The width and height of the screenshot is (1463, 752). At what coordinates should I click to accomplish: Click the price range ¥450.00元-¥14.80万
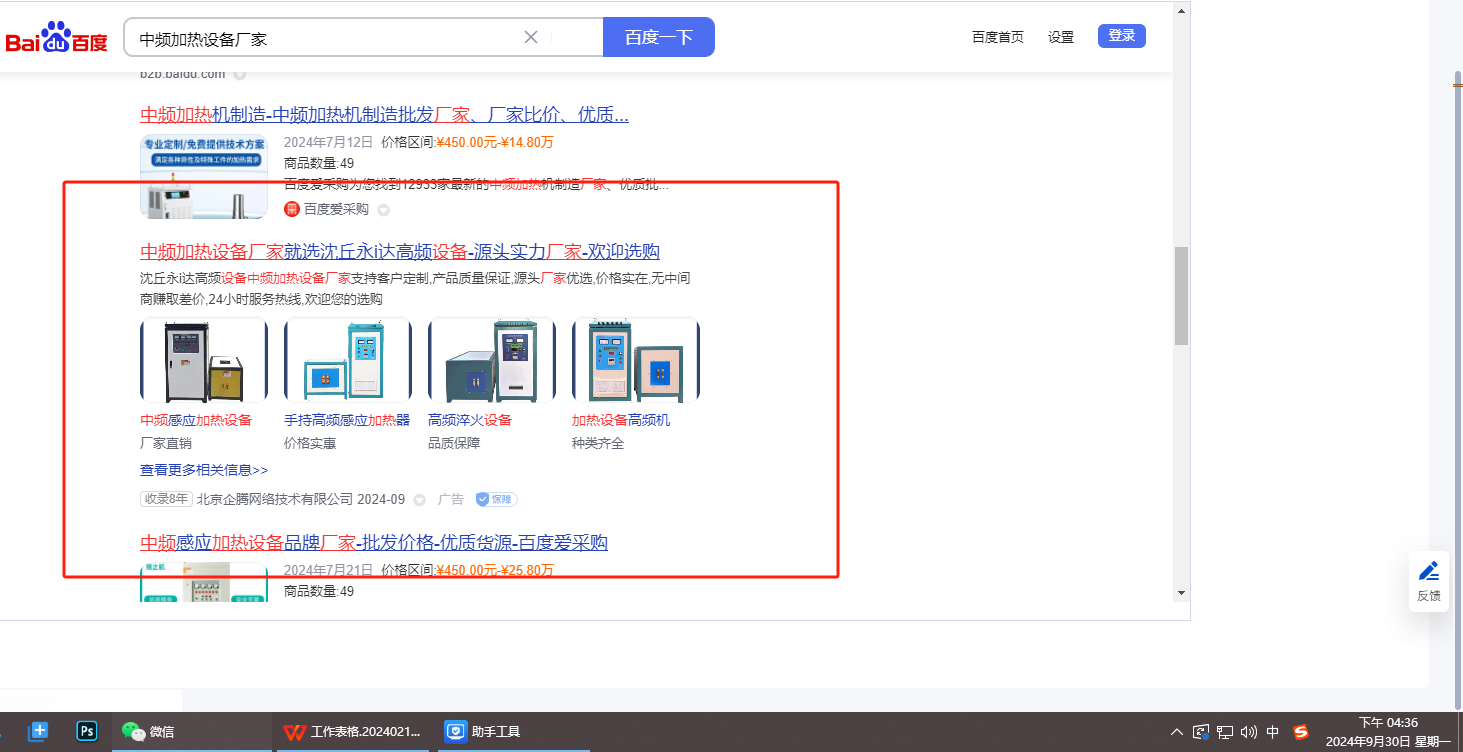(x=495, y=142)
